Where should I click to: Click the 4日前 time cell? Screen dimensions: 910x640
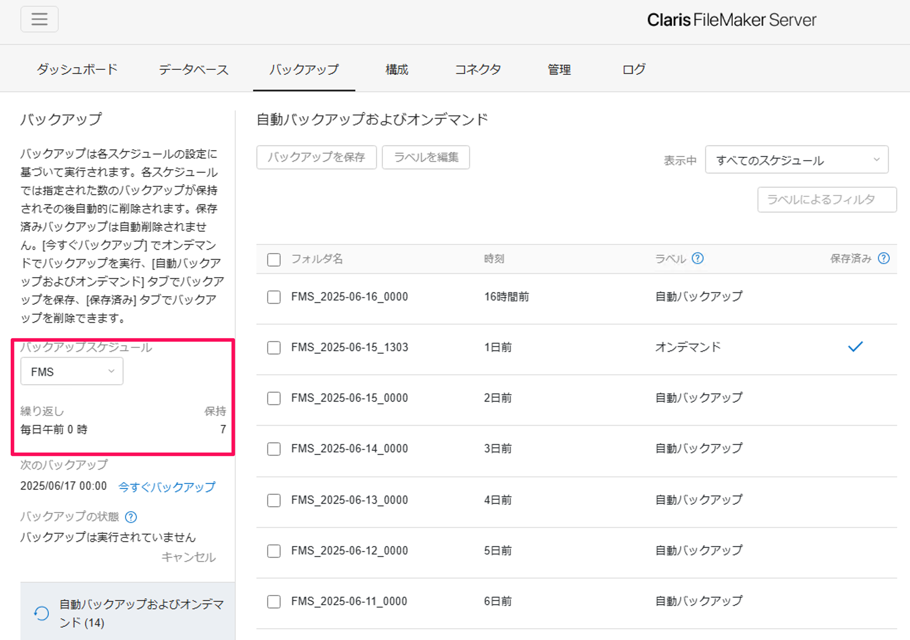pos(498,500)
